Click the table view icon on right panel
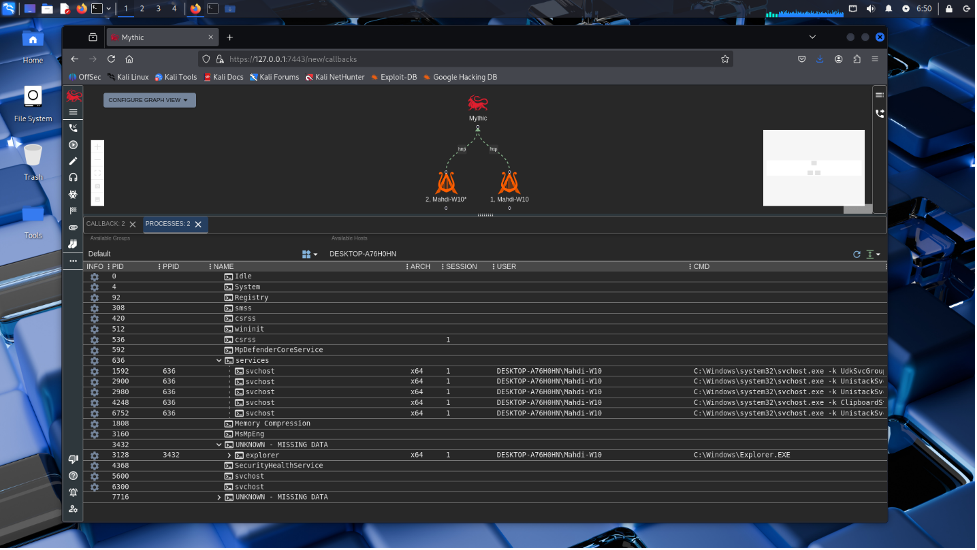Screen dimensions: 977x550 (x=880, y=95)
